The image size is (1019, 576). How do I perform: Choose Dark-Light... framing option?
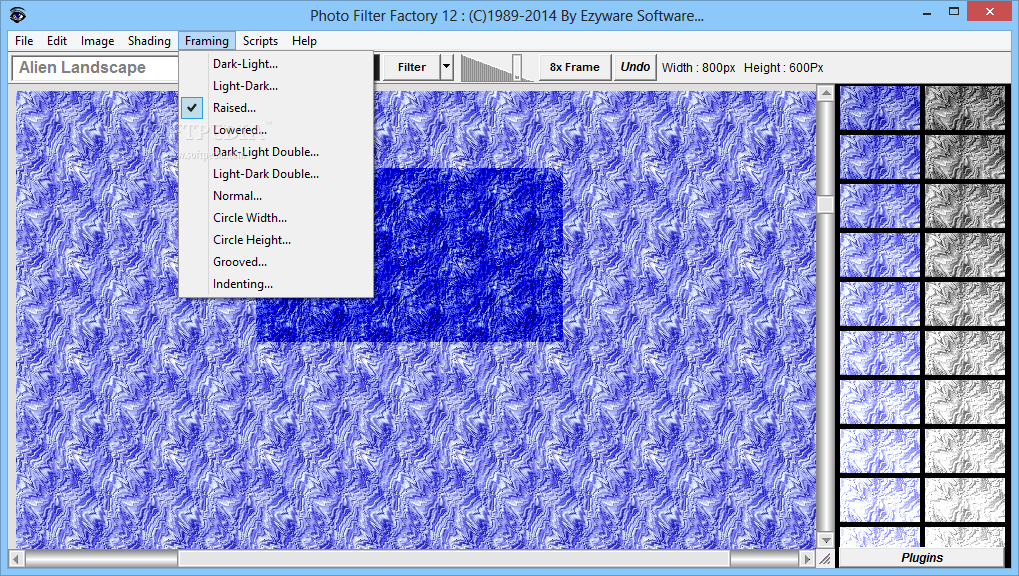point(276,64)
